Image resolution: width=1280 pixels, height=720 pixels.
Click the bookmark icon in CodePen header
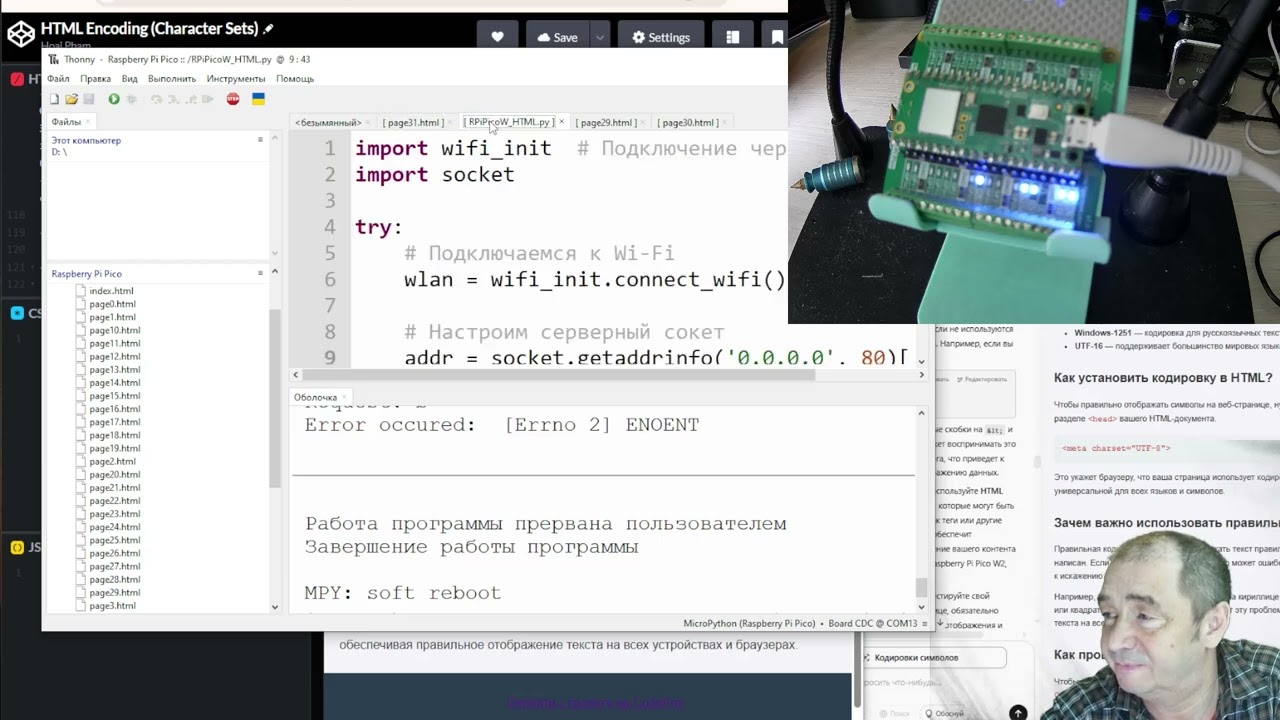777,37
